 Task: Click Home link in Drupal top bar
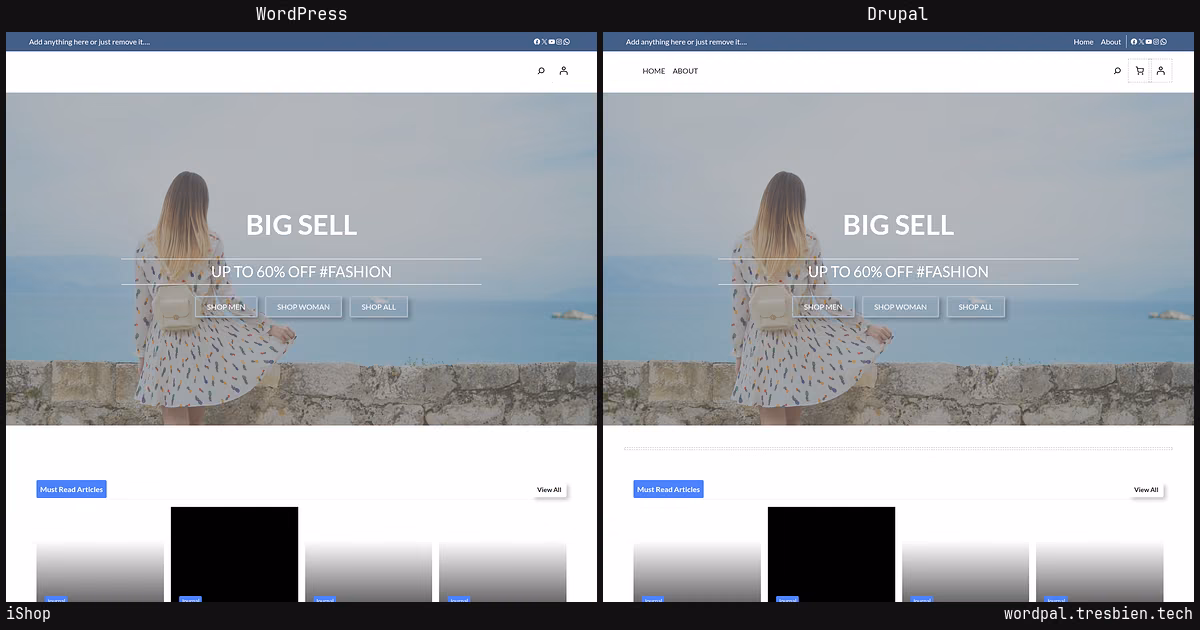[x=1083, y=42]
